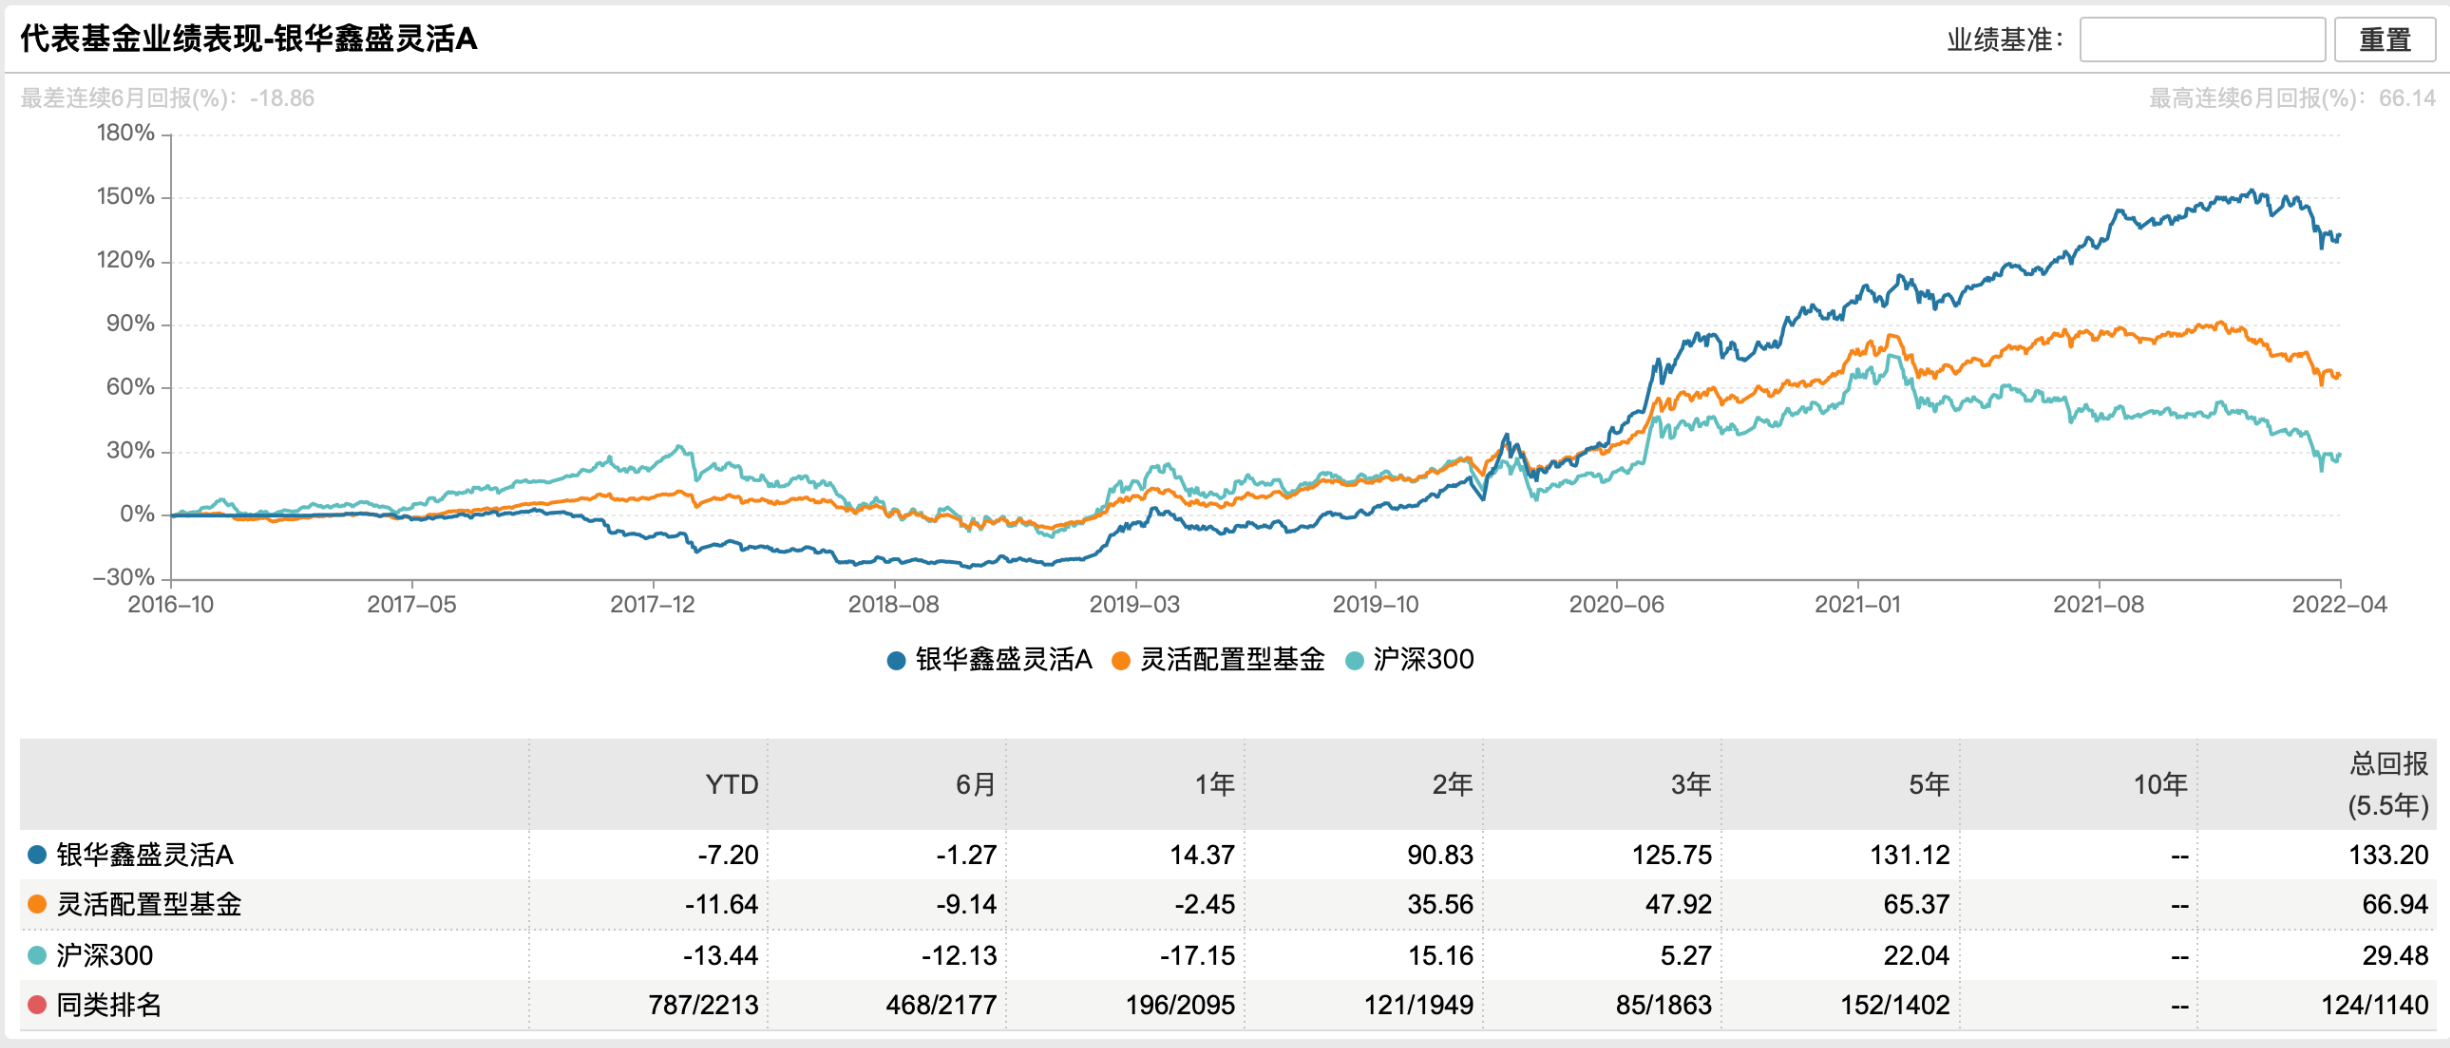The image size is (2450, 1048).
Task: Toggle 银华鑫盛灵活A series in chart legend
Action: click(989, 660)
